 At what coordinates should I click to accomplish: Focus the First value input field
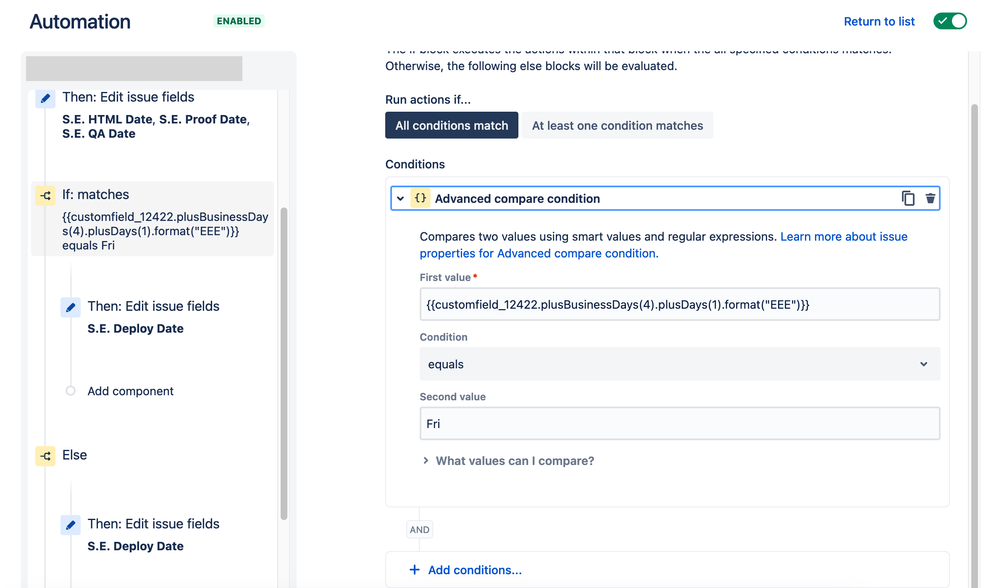680,304
